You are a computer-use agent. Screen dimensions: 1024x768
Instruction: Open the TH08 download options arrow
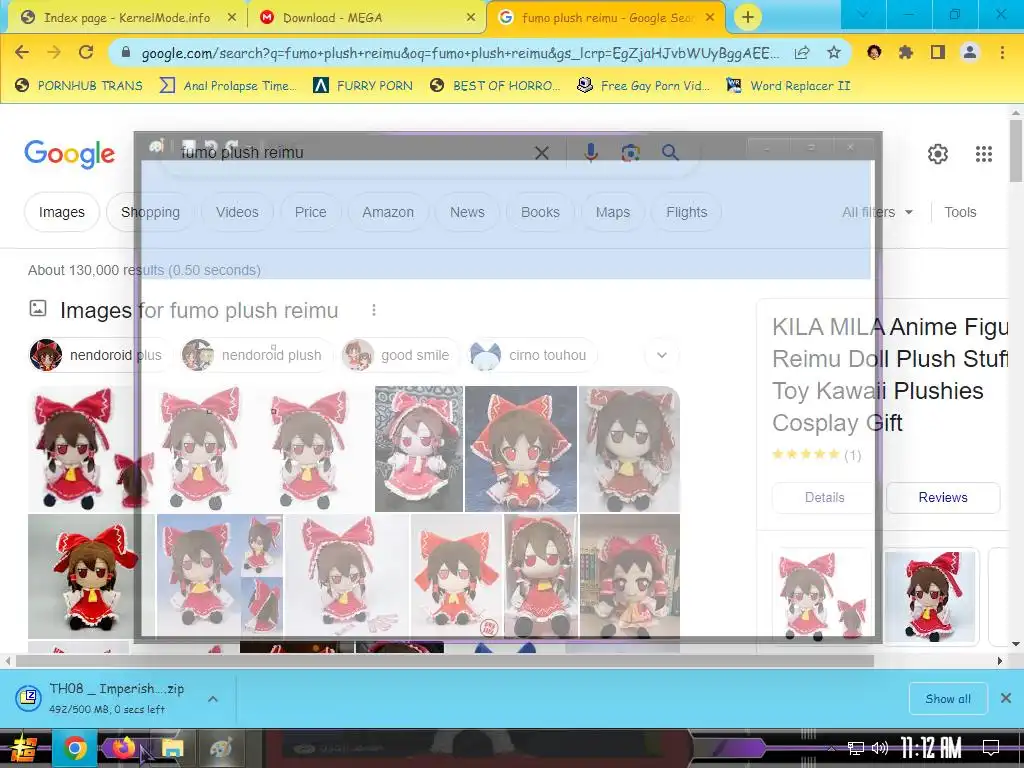[213, 699]
